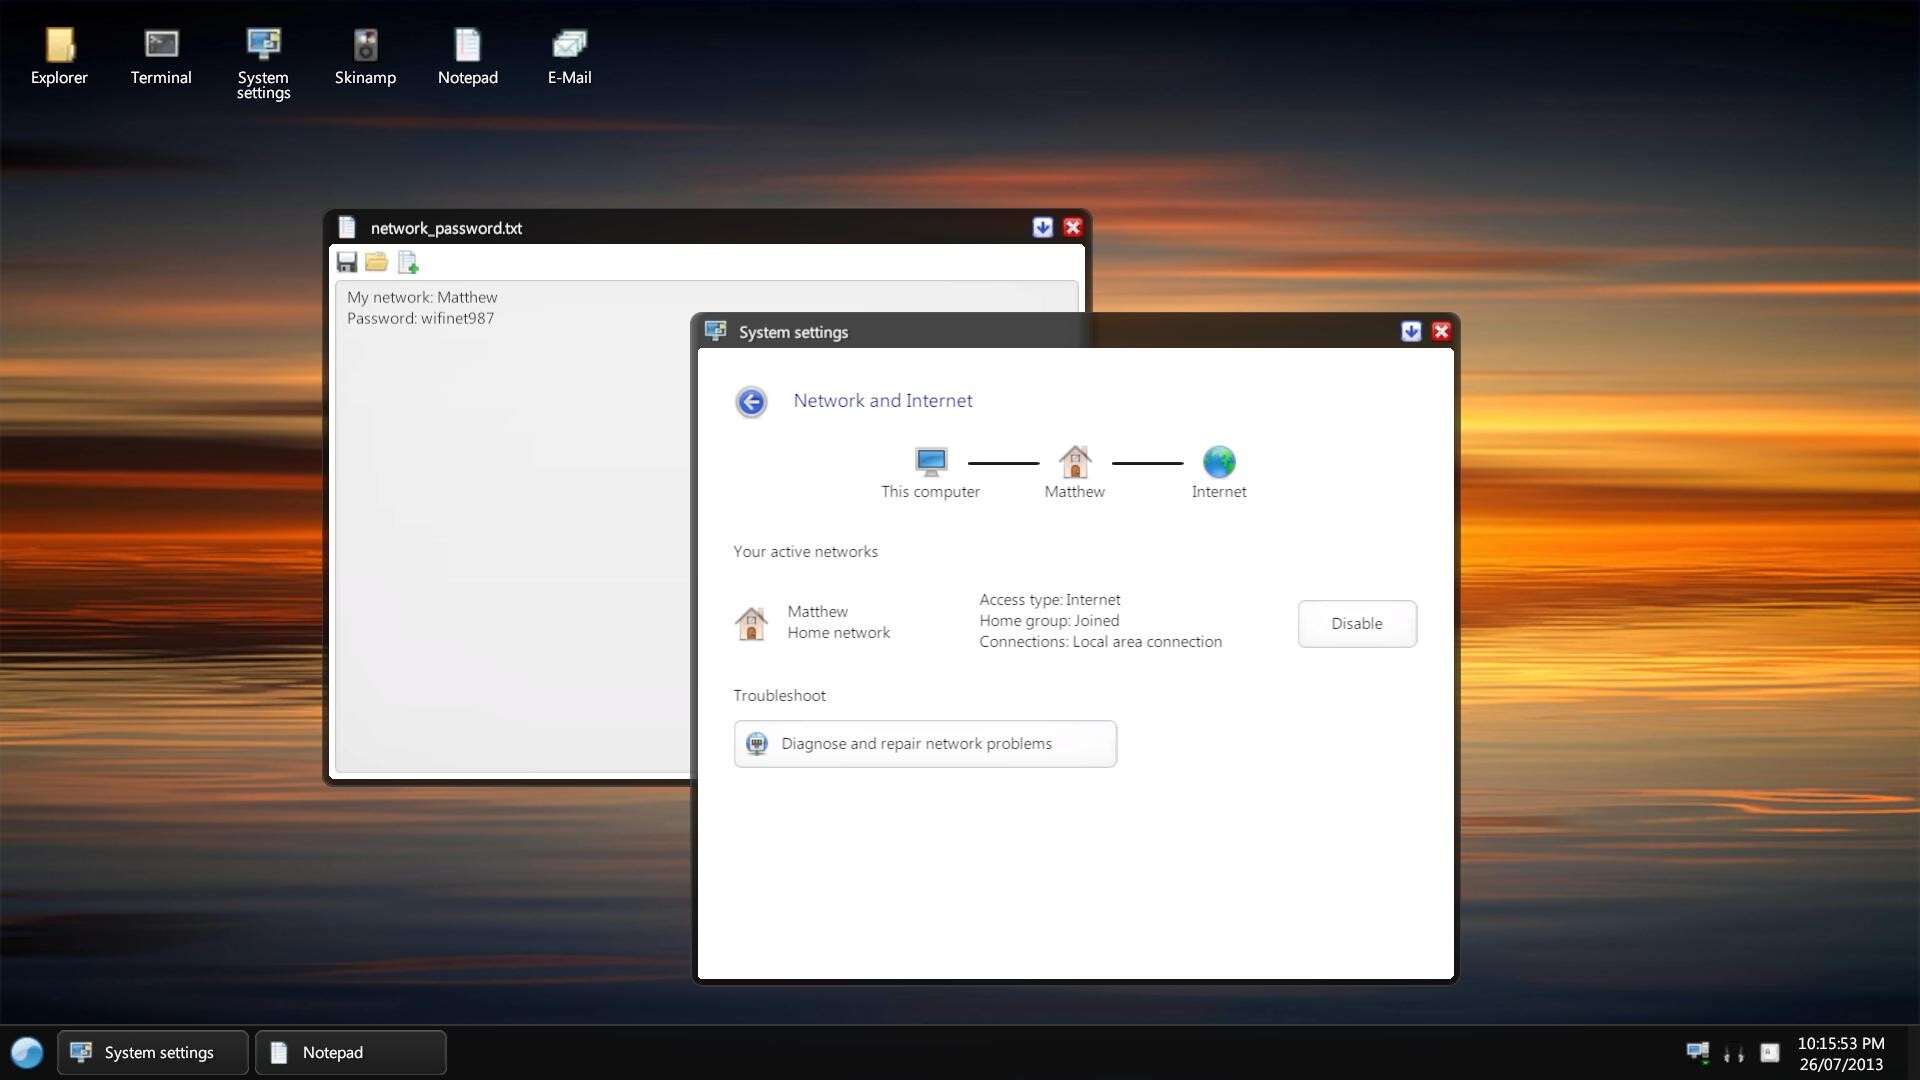
Task: Diagnose and repair network problems
Action: click(925, 744)
